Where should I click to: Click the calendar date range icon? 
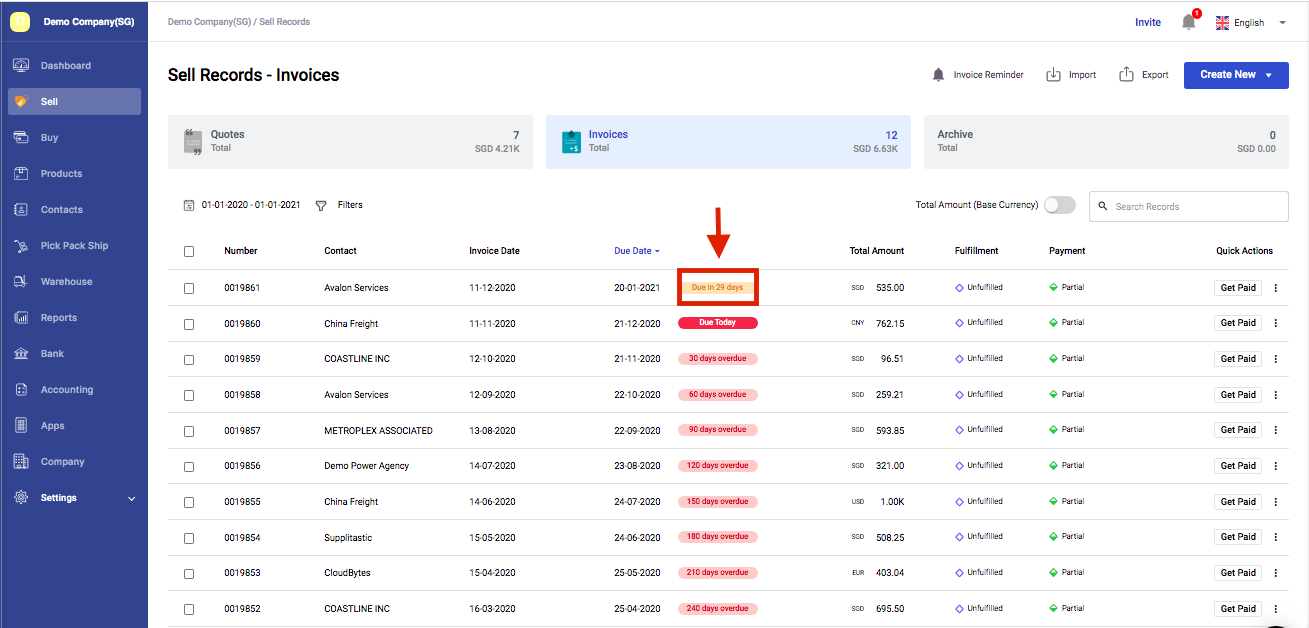point(188,205)
